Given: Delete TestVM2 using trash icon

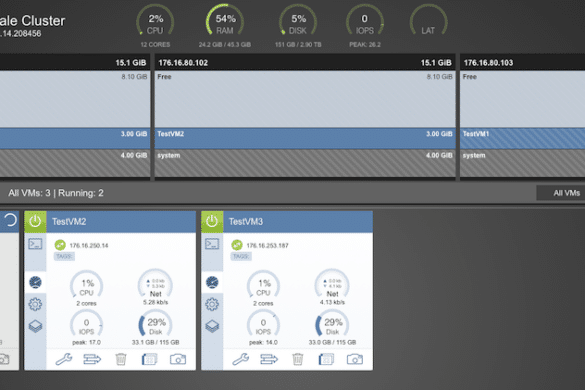Looking at the screenshot, I should 121,359.
